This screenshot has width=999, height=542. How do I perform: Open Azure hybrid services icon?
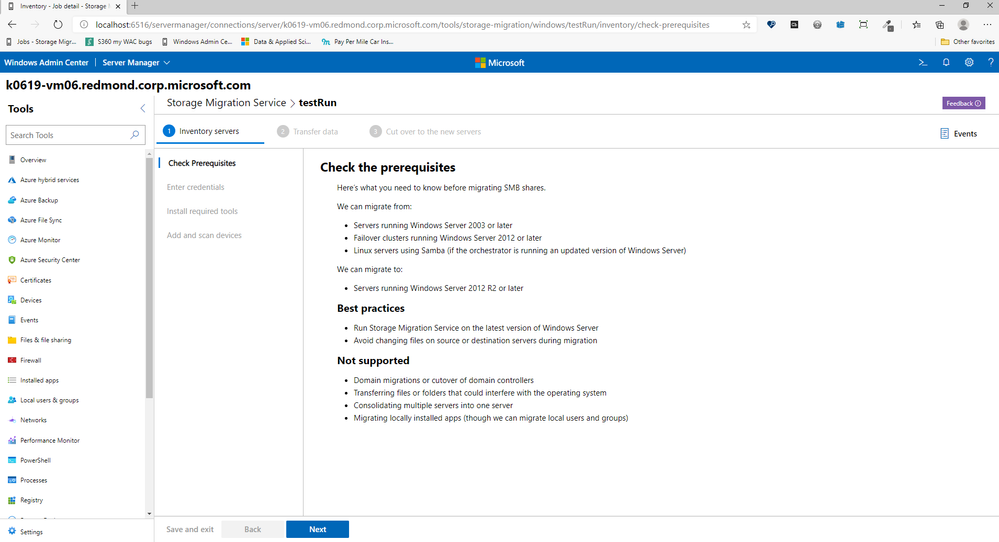pyautogui.click(x=11, y=180)
